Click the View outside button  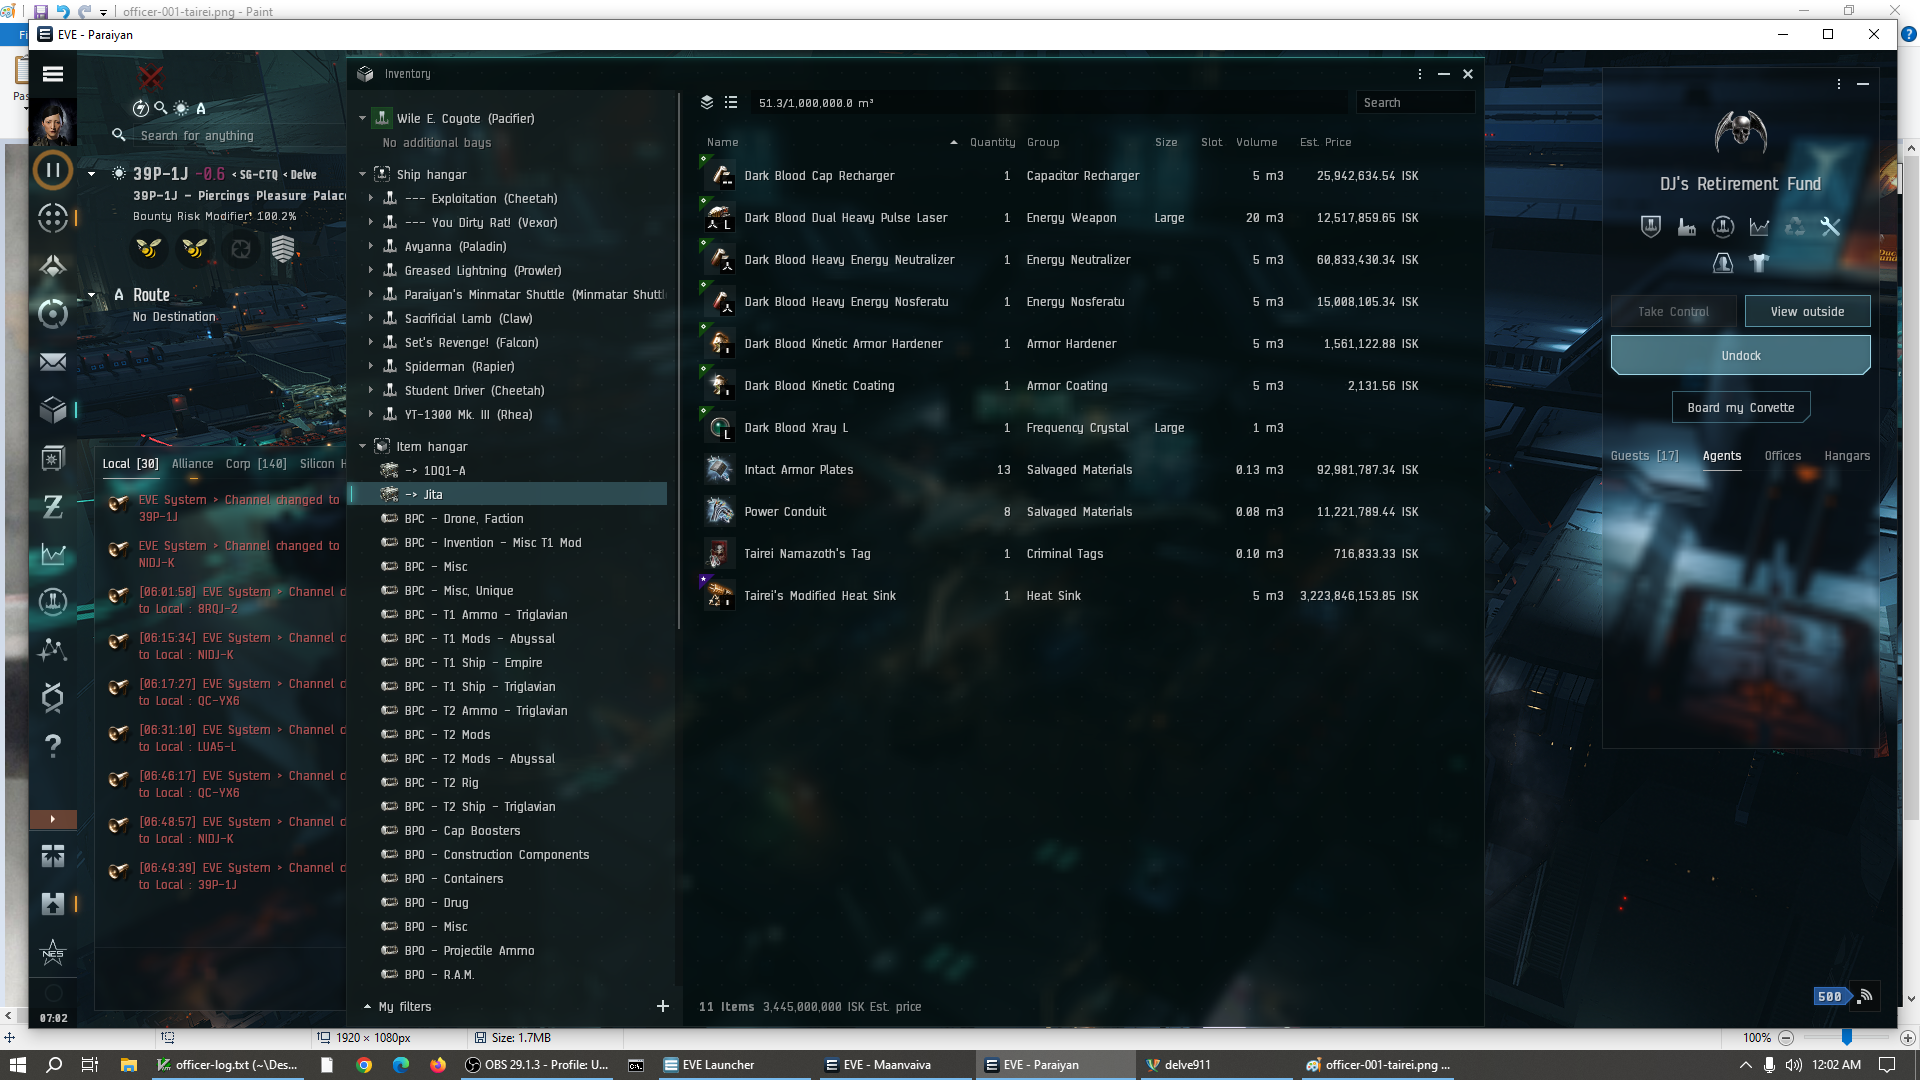[x=1807, y=311]
